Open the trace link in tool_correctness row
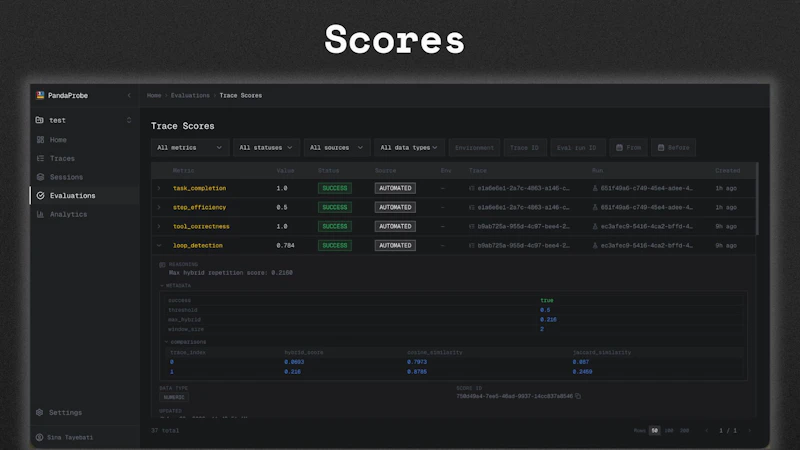Screen dimensions: 800x450 (x=523, y=227)
